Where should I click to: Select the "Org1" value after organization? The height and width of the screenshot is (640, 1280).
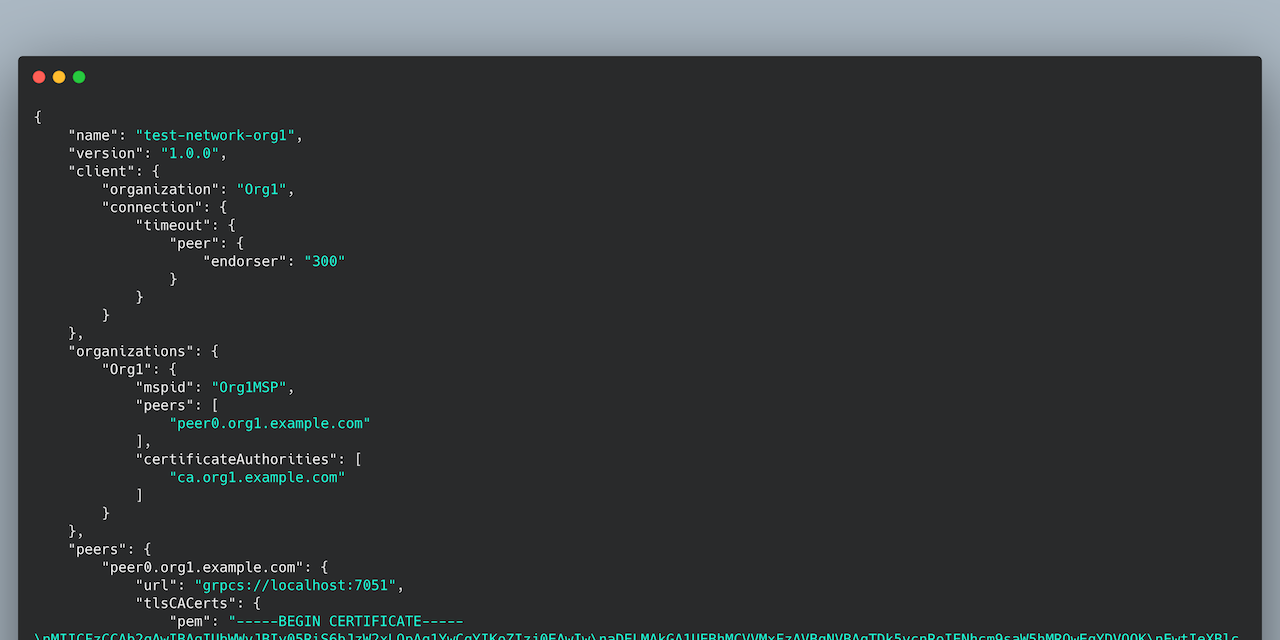(x=261, y=189)
